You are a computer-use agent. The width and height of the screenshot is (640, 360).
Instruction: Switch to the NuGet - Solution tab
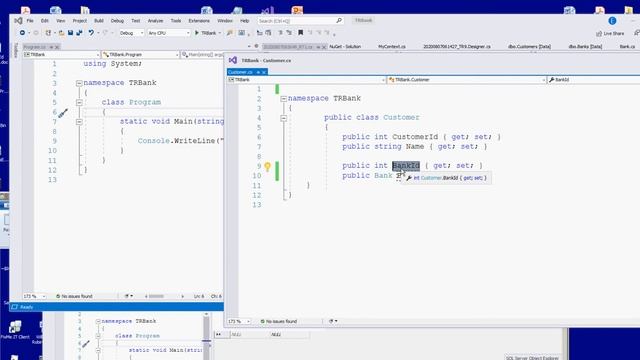coord(345,47)
